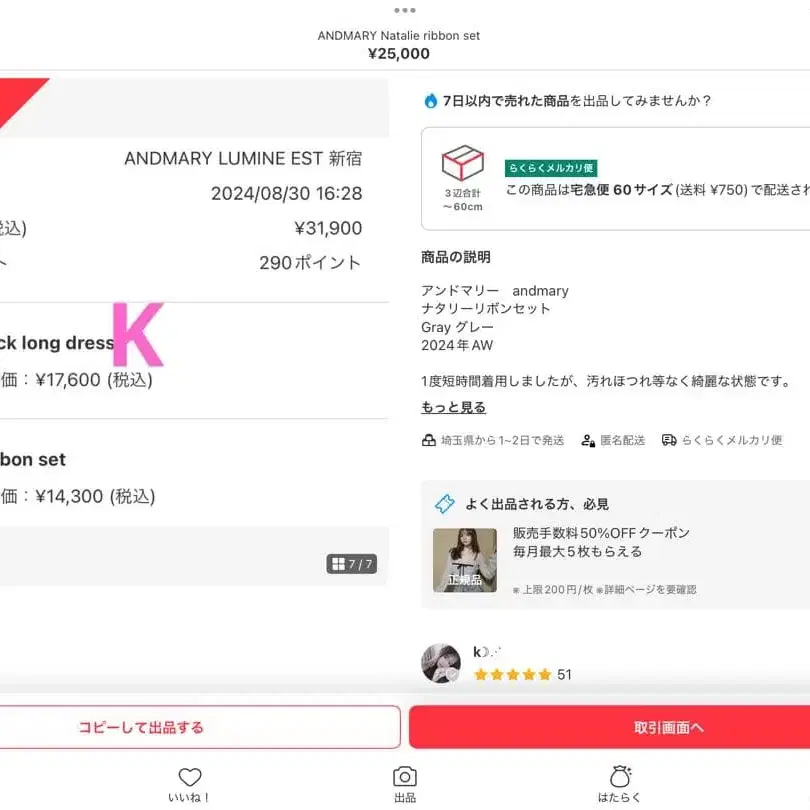Screen dimensions: 810x810
Task: Click the seller's five-star rating
Action: [513, 675]
